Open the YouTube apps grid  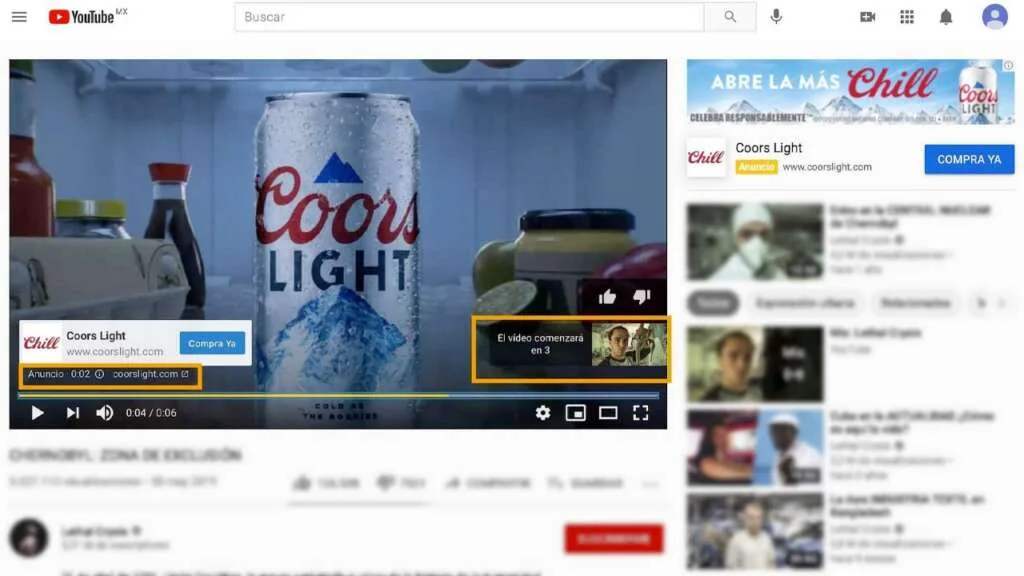click(906, 17)
